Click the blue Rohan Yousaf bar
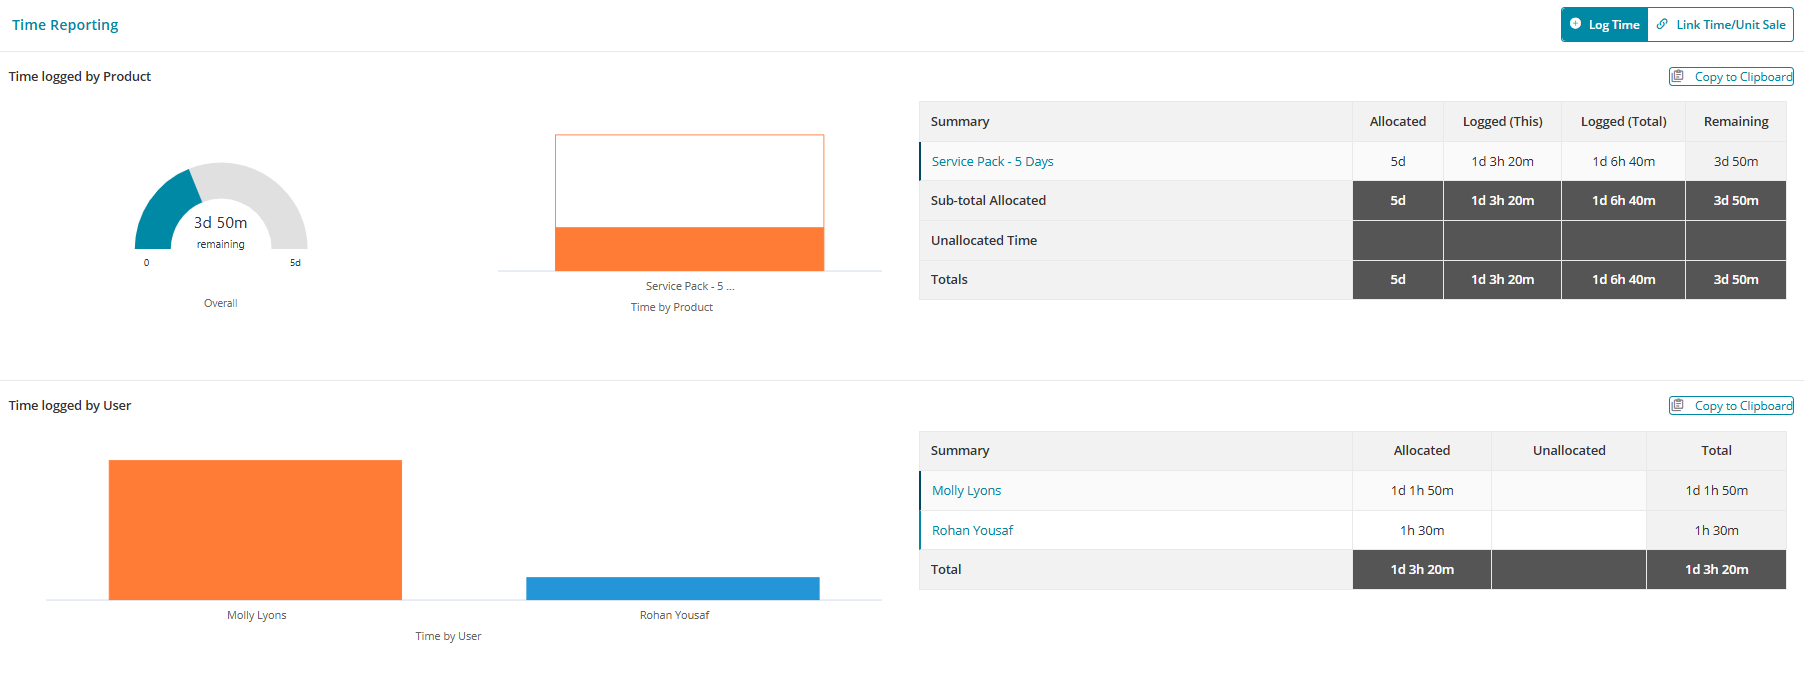 pyautogui.click(x=672, y=588)
